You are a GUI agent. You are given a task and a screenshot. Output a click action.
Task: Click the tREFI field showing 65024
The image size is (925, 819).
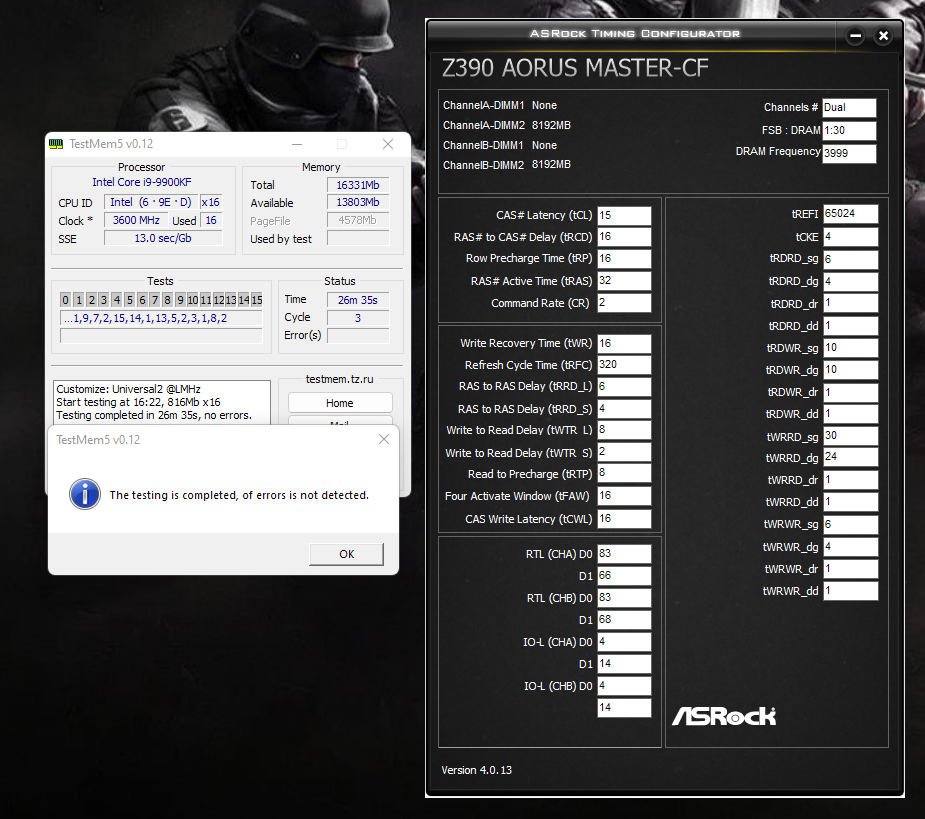[851, 214]
